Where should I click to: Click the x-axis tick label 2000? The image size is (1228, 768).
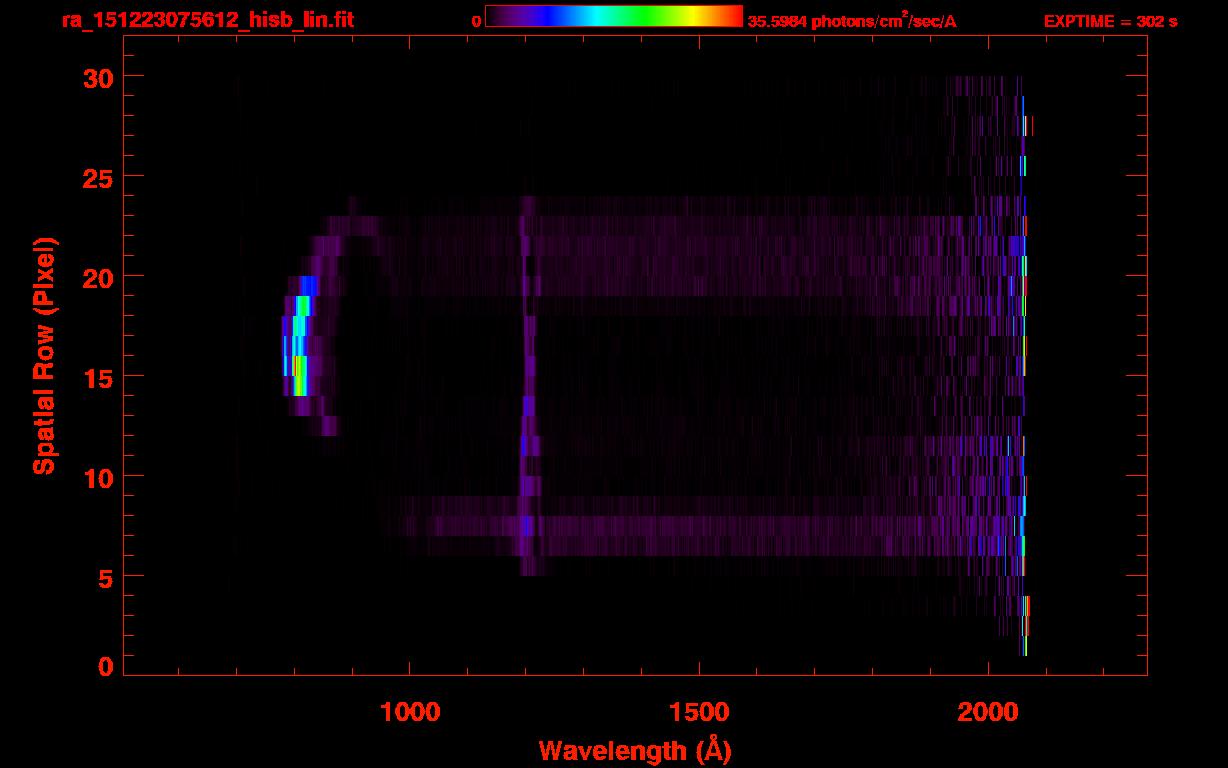point(988,711)
